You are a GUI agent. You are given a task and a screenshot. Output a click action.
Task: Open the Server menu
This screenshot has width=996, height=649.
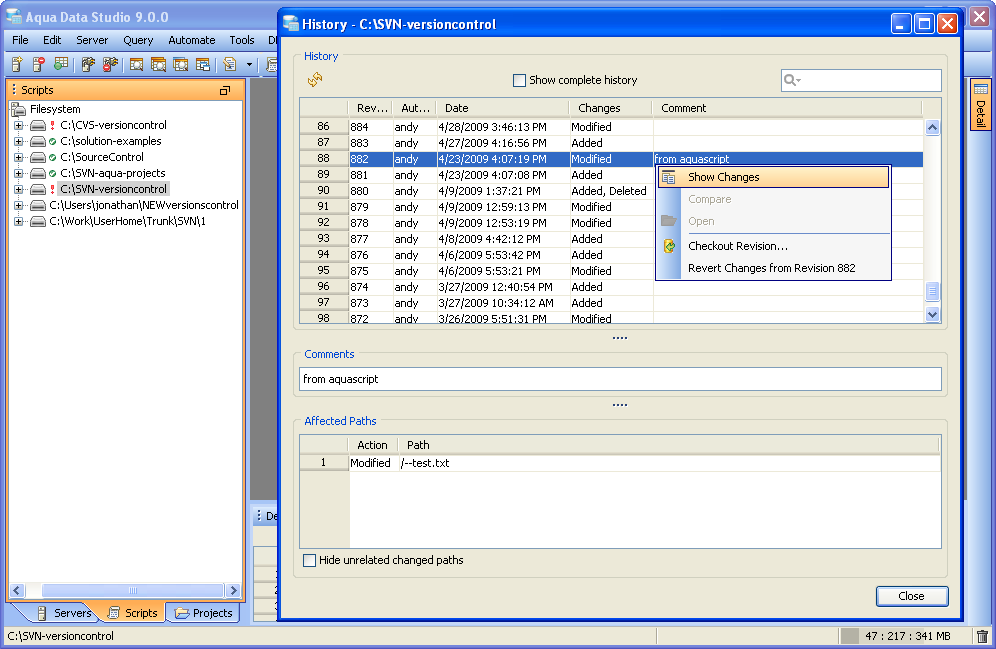(x=92, y=40)
